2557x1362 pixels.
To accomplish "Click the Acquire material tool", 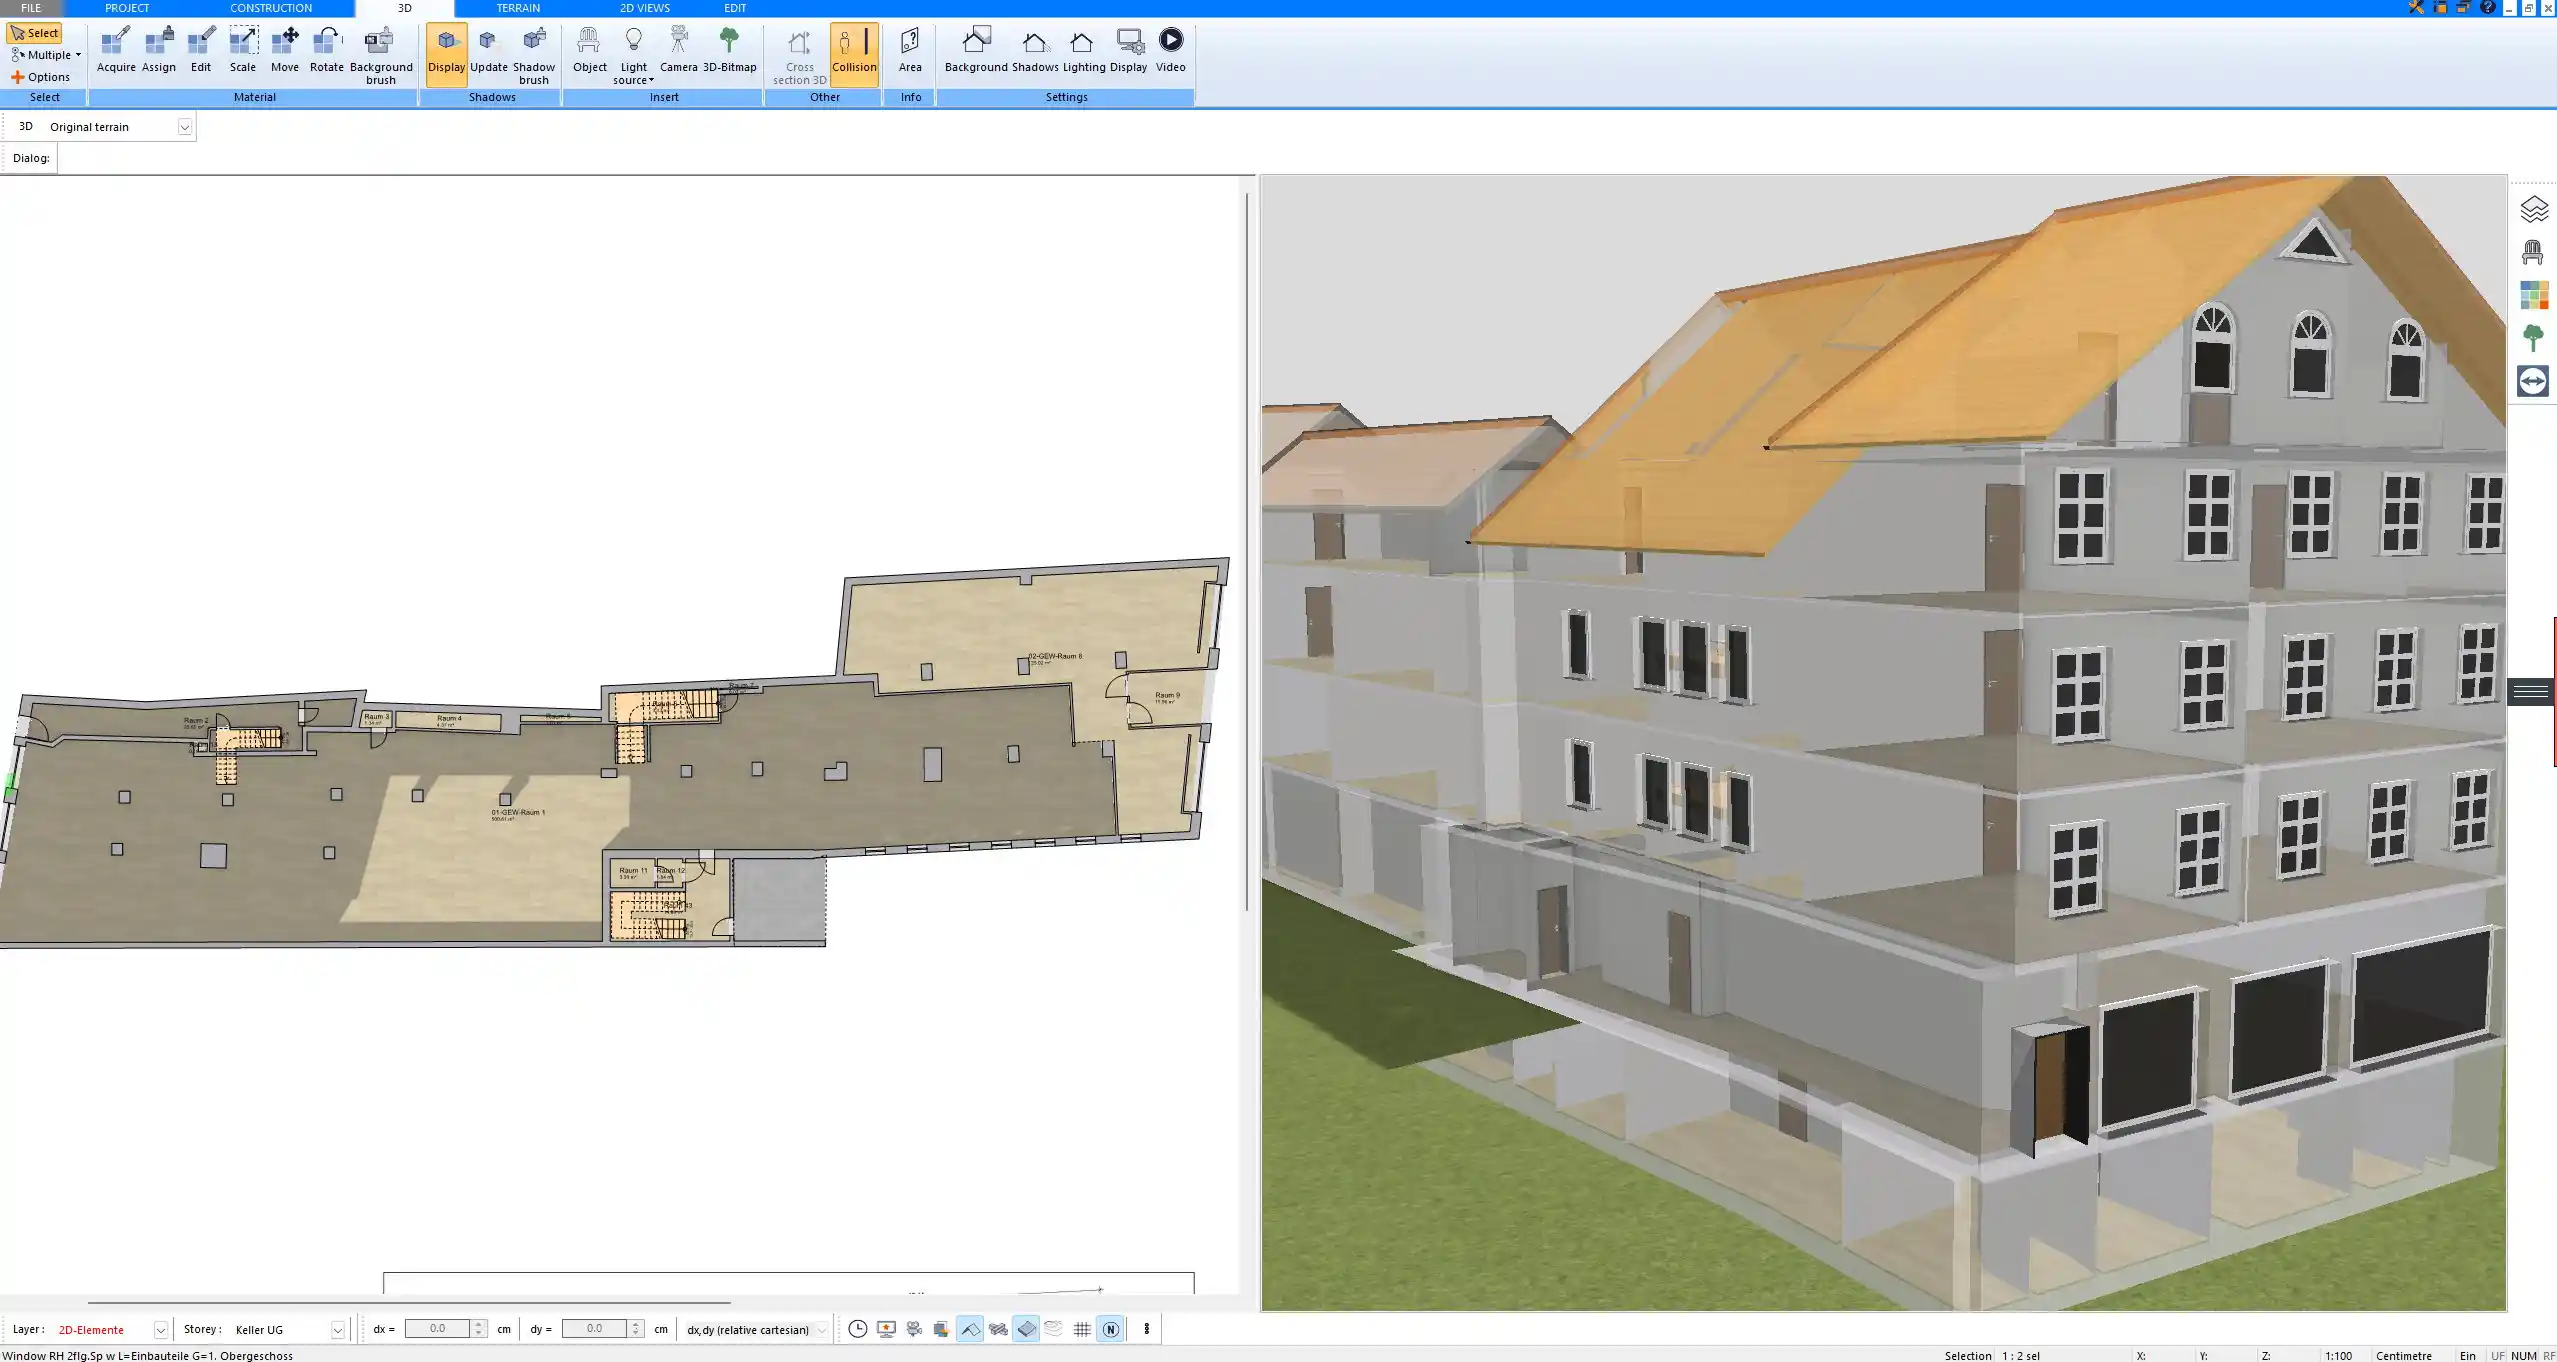I will pyautogui.click(x=116, y=51).
